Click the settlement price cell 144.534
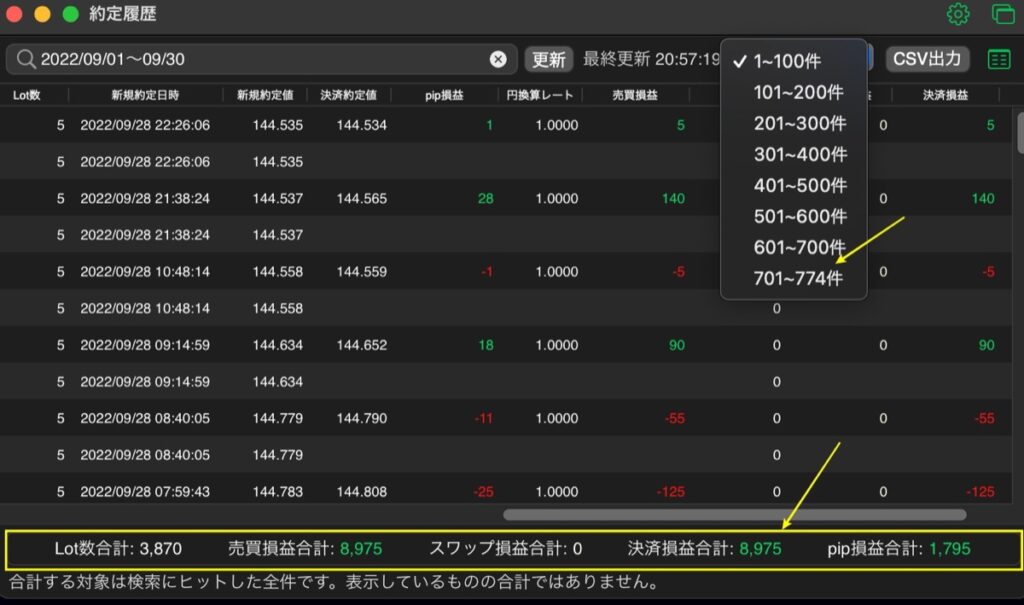Image resolution: width=1024 pixels, height=605 pixels. (362, 125)
